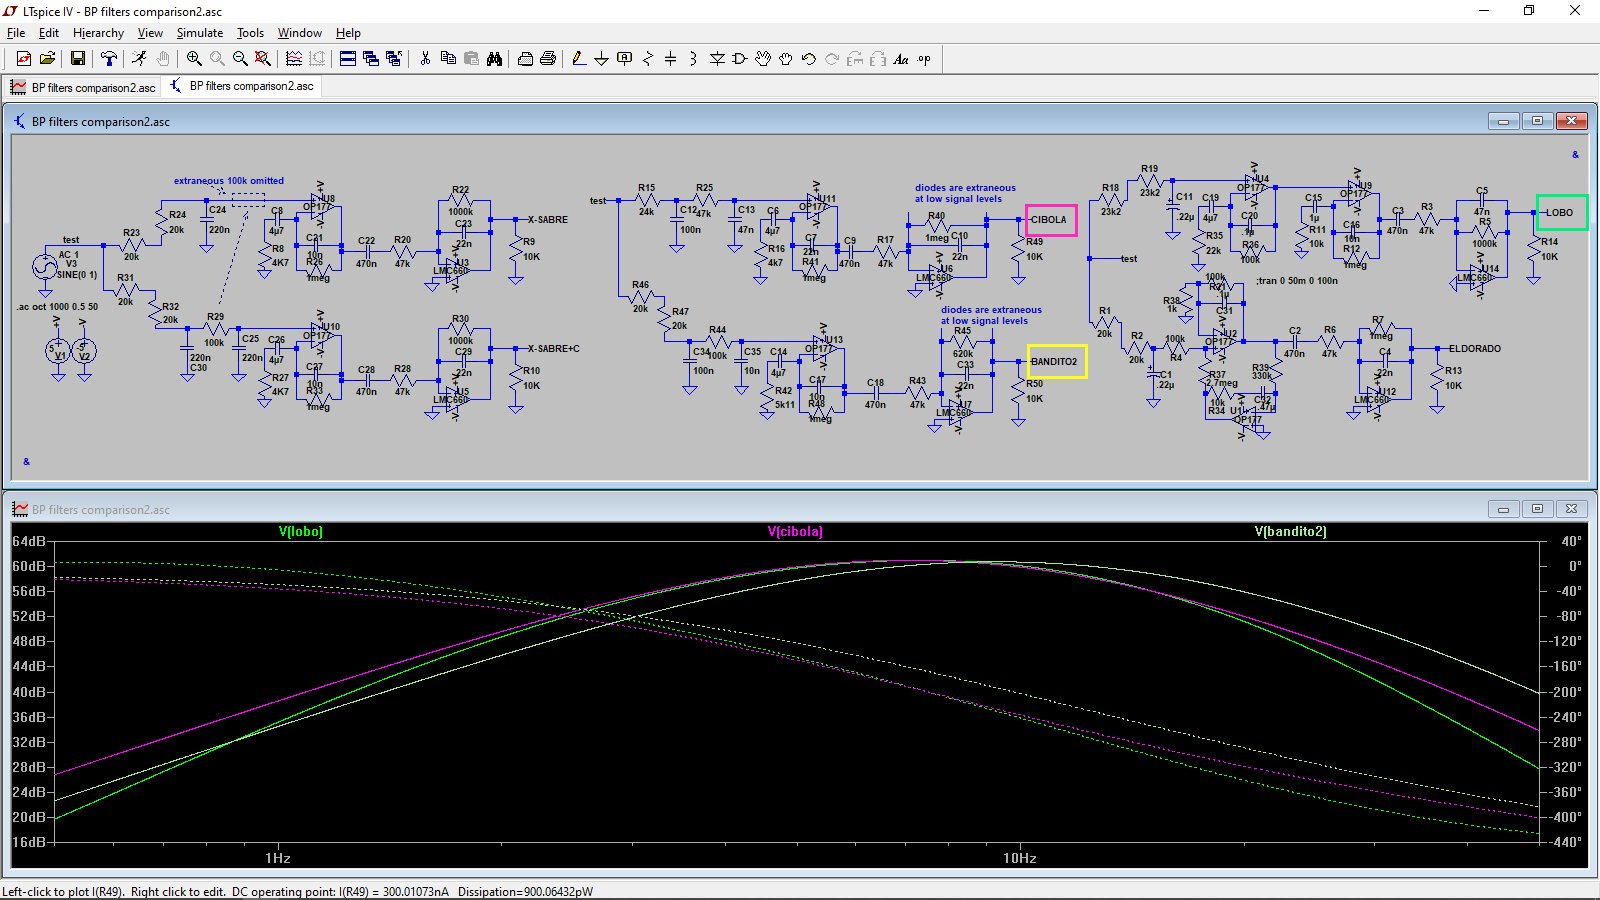This screenshot has width=1600, height=900.
Task: Select the Resistor component tool
Action: pos(647,59)
